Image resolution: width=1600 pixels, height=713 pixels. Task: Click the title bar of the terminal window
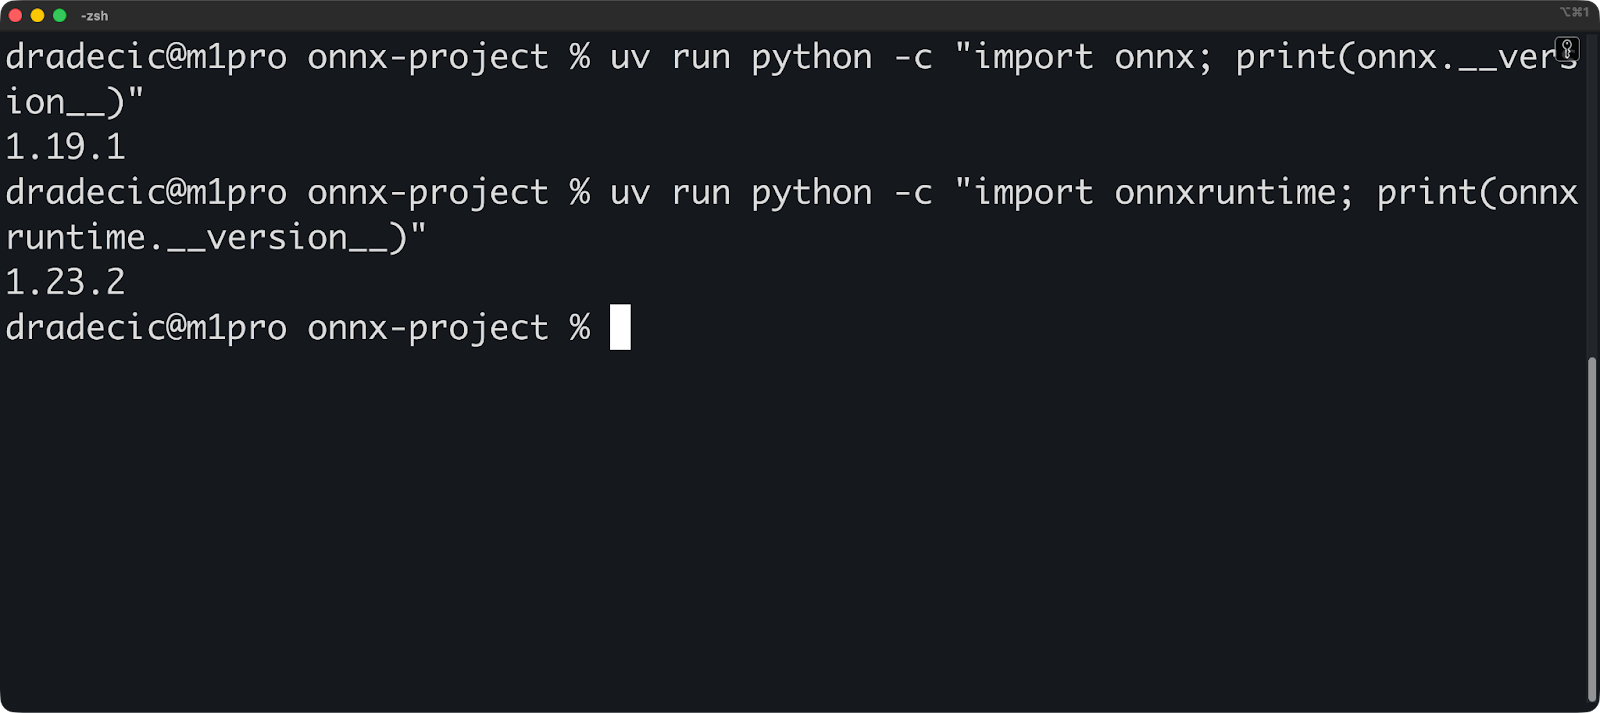click(x=800, y=15)
